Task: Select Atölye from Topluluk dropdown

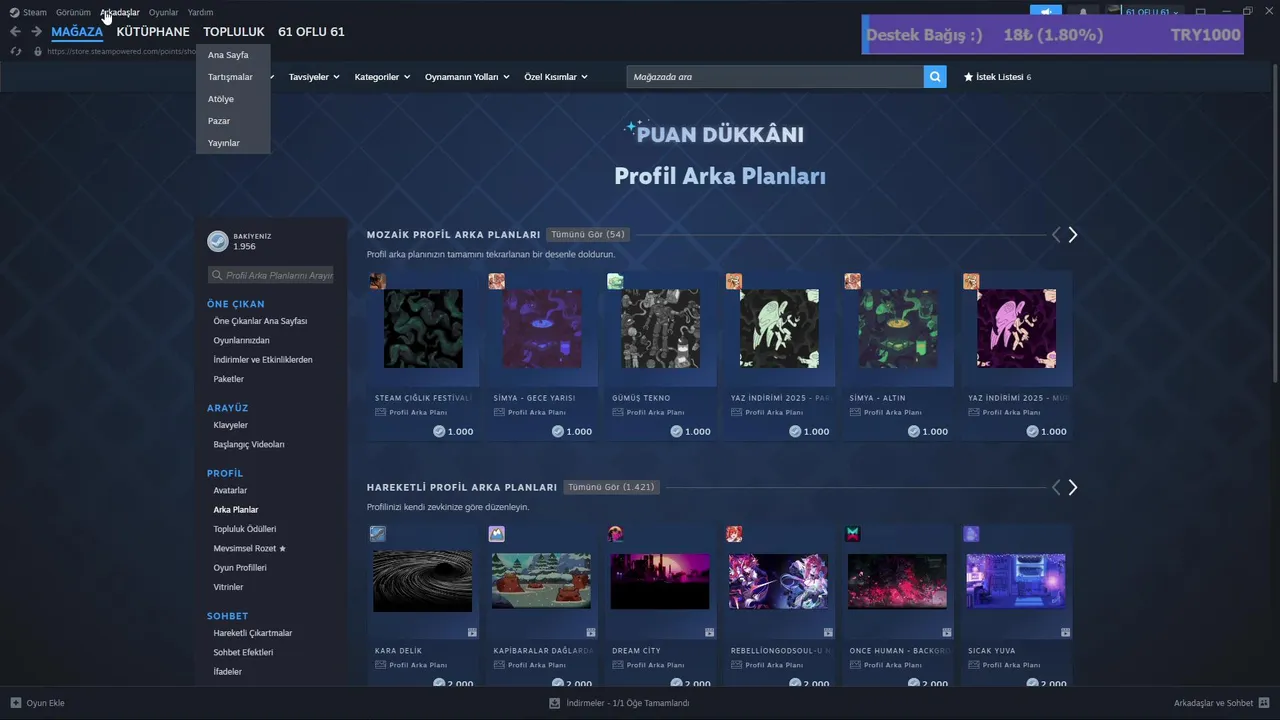Action: tap(233, 99)
